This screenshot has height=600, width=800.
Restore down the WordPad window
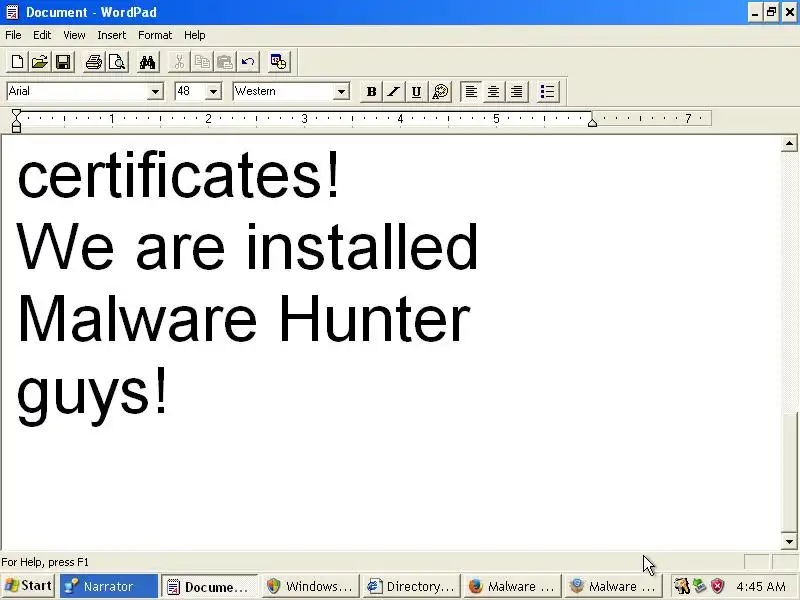tap(772, 12)
